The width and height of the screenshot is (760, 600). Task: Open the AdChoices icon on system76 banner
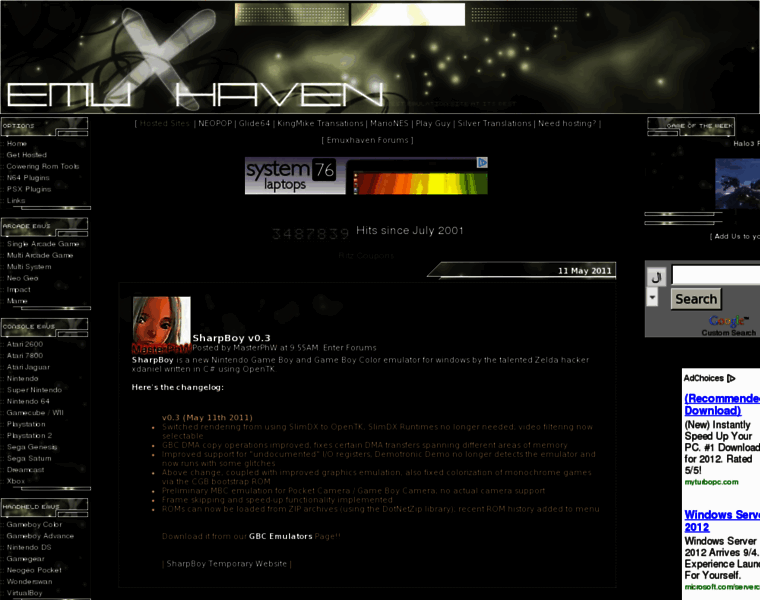coord(482,162)
